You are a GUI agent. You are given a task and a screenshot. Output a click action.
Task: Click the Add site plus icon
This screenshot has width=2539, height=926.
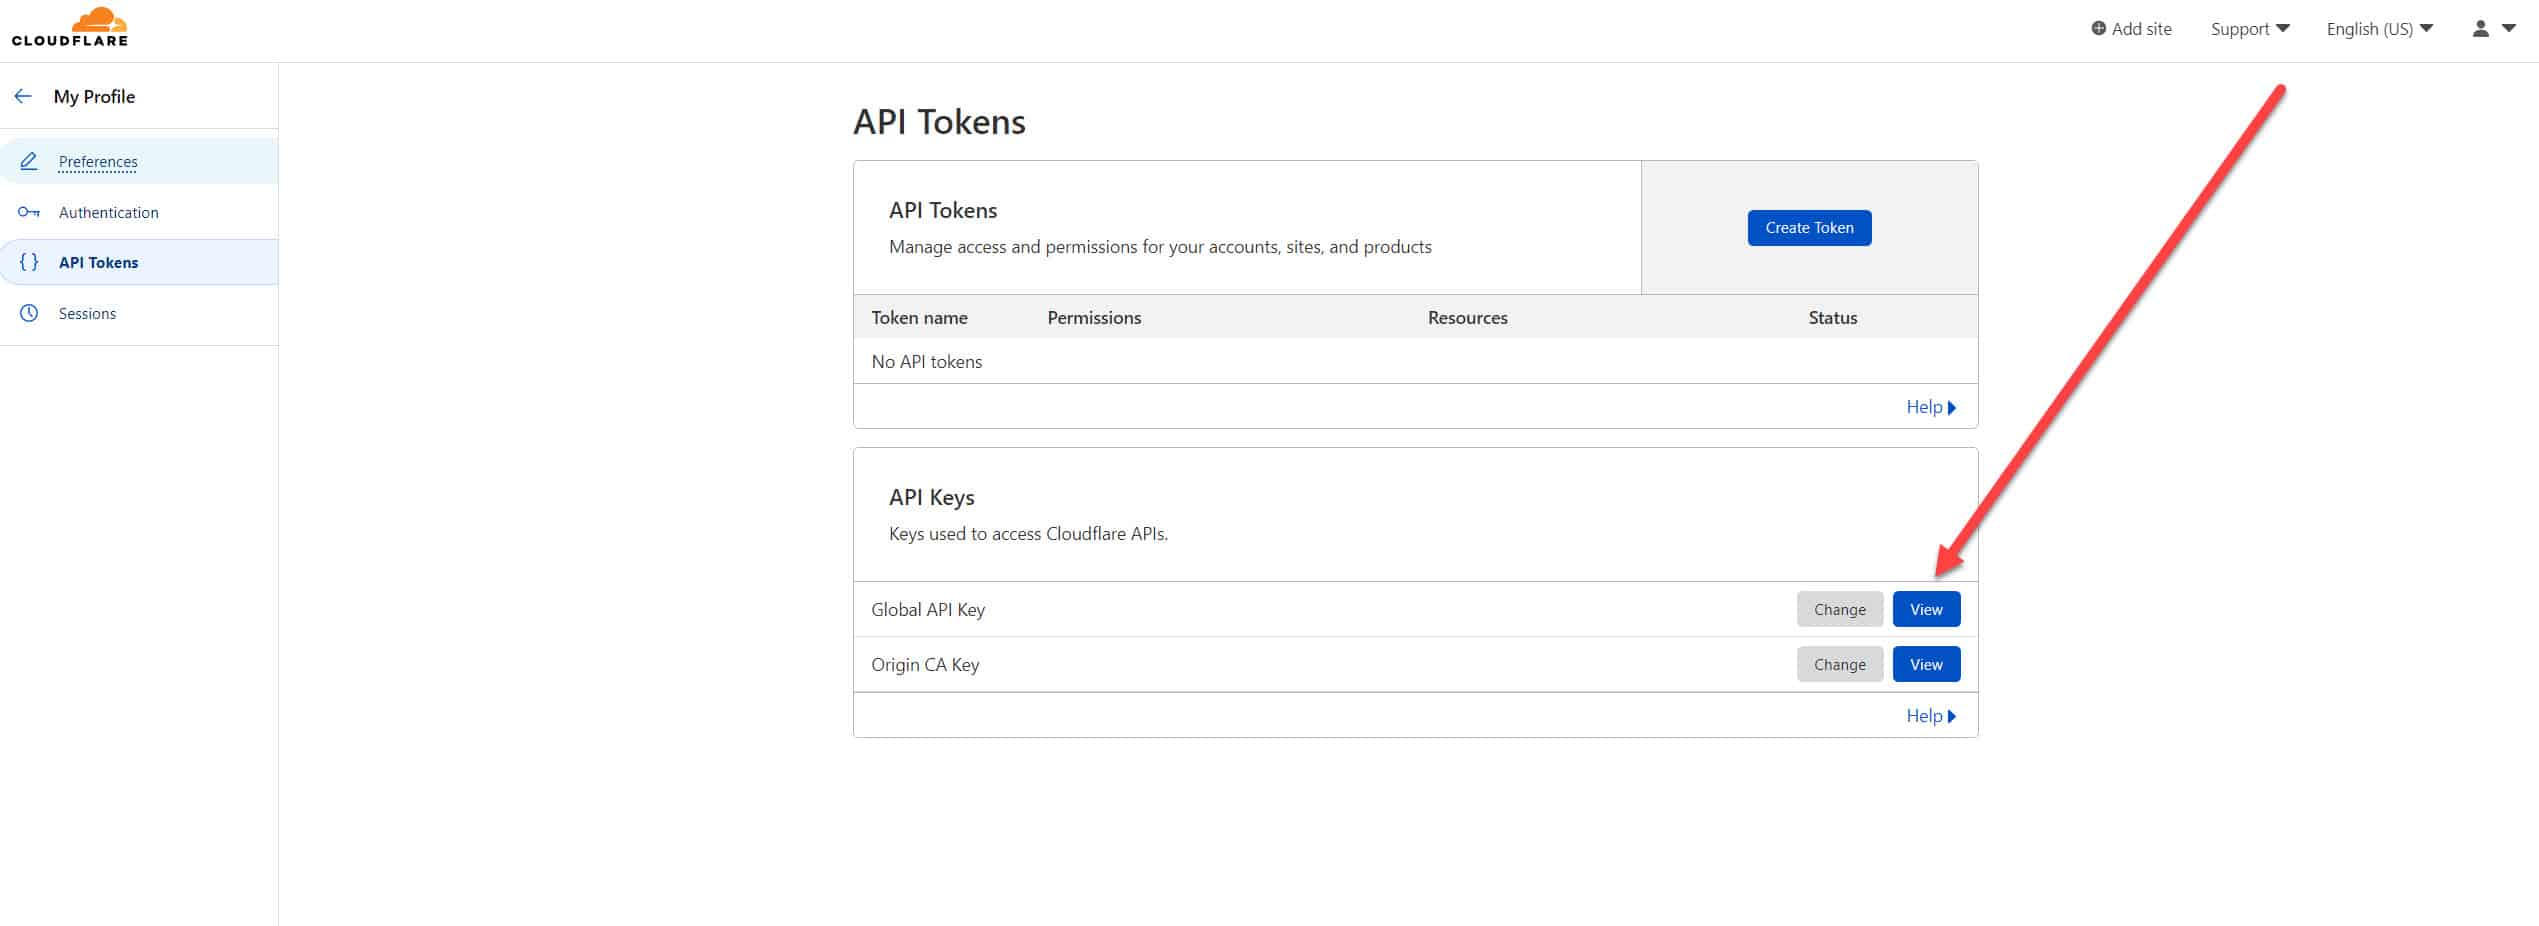pyautogui.click(x=2098, y=29)
